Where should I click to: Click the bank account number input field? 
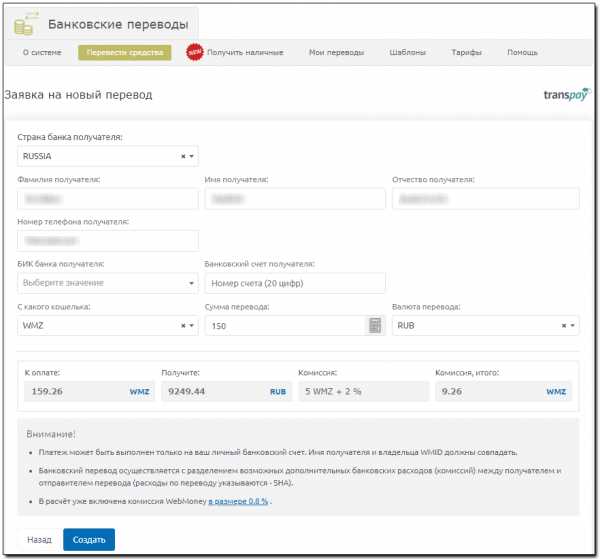[294, 283]
